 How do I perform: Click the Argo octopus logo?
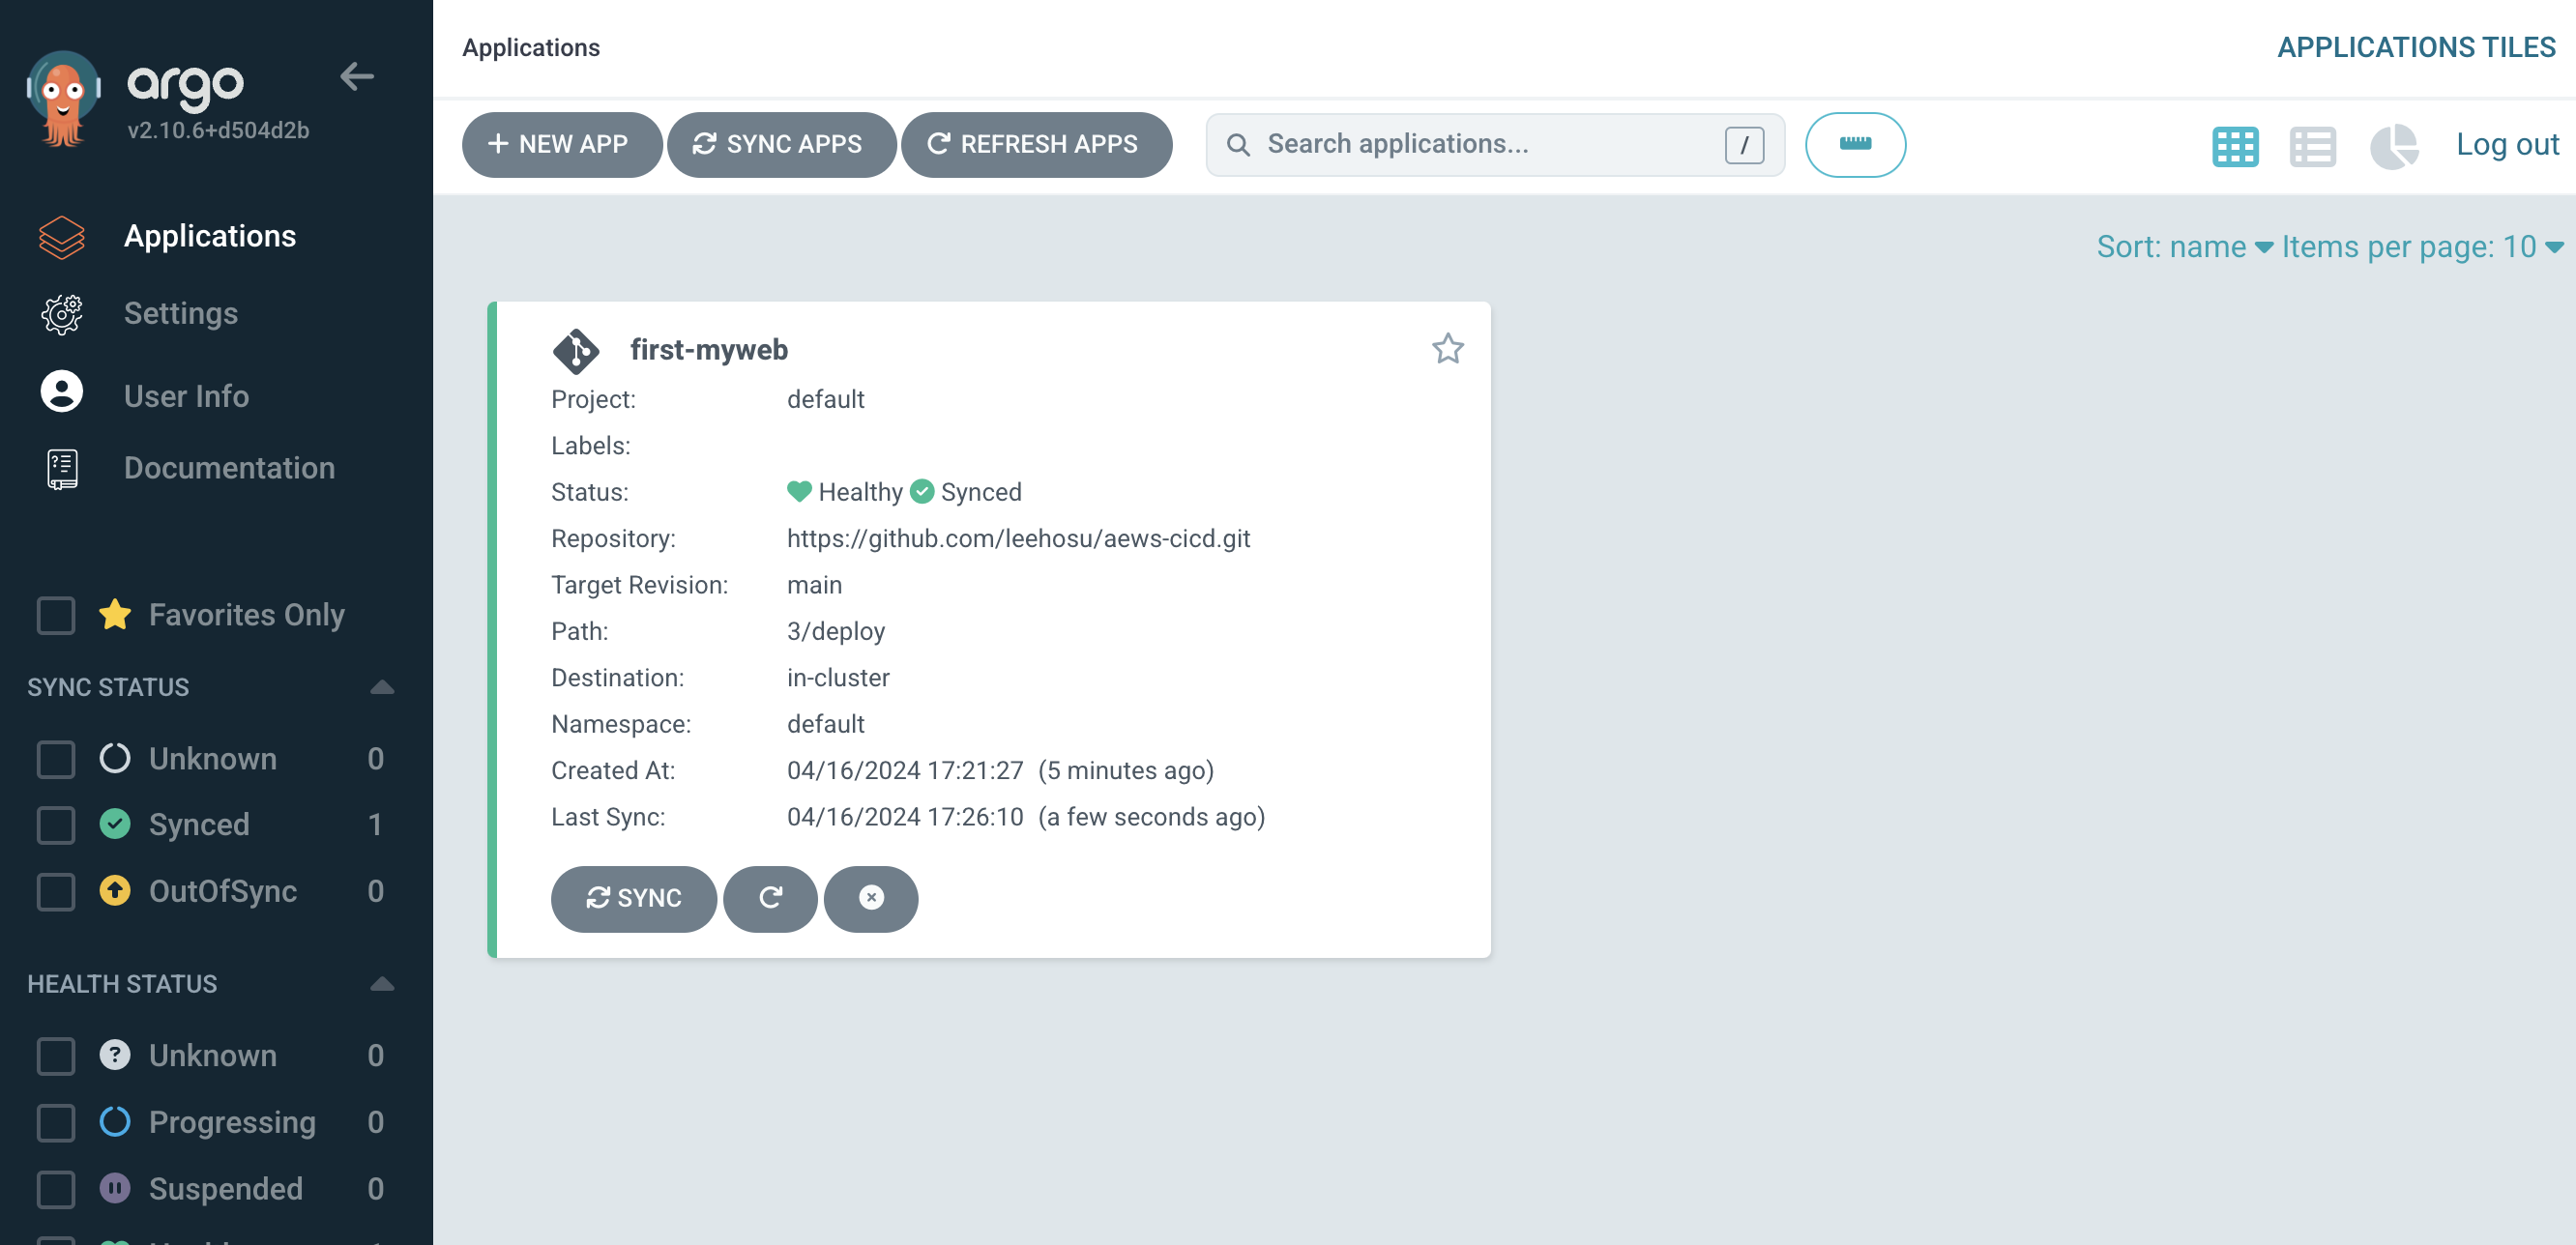pos(63,99)
